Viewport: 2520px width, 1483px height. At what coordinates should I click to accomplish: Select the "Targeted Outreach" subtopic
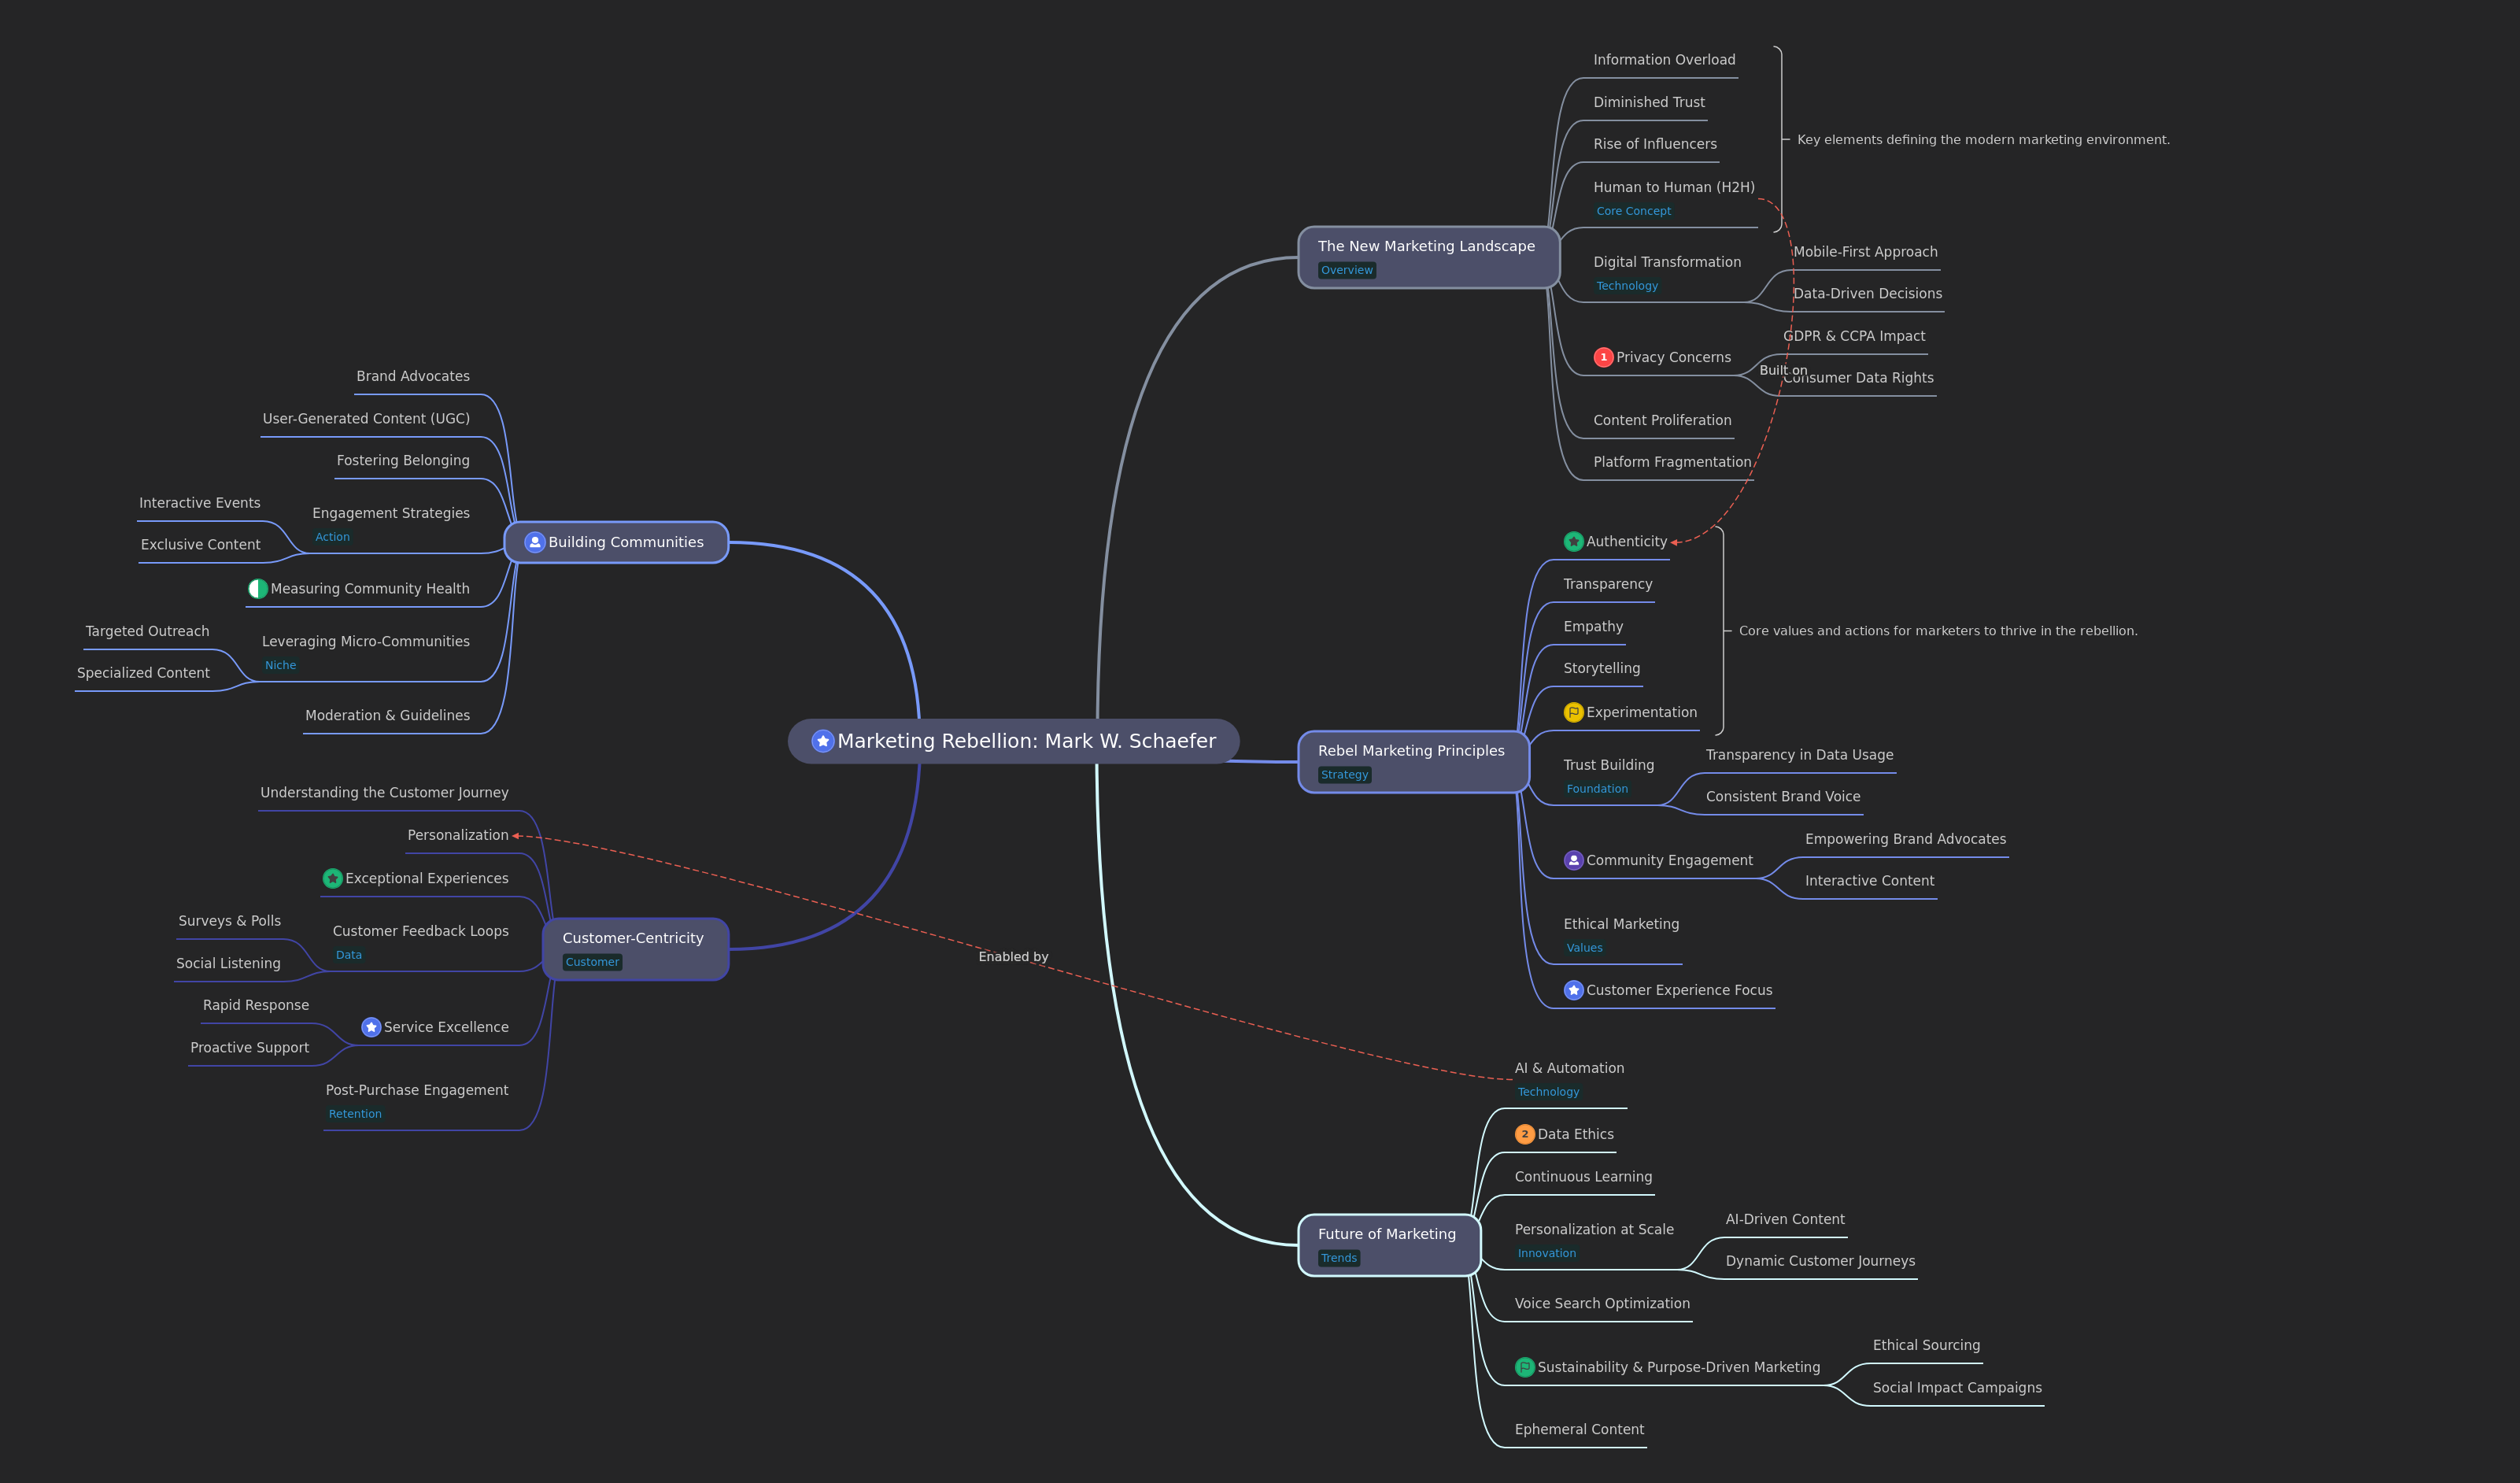pyautogui.click(x=147, y=631)
